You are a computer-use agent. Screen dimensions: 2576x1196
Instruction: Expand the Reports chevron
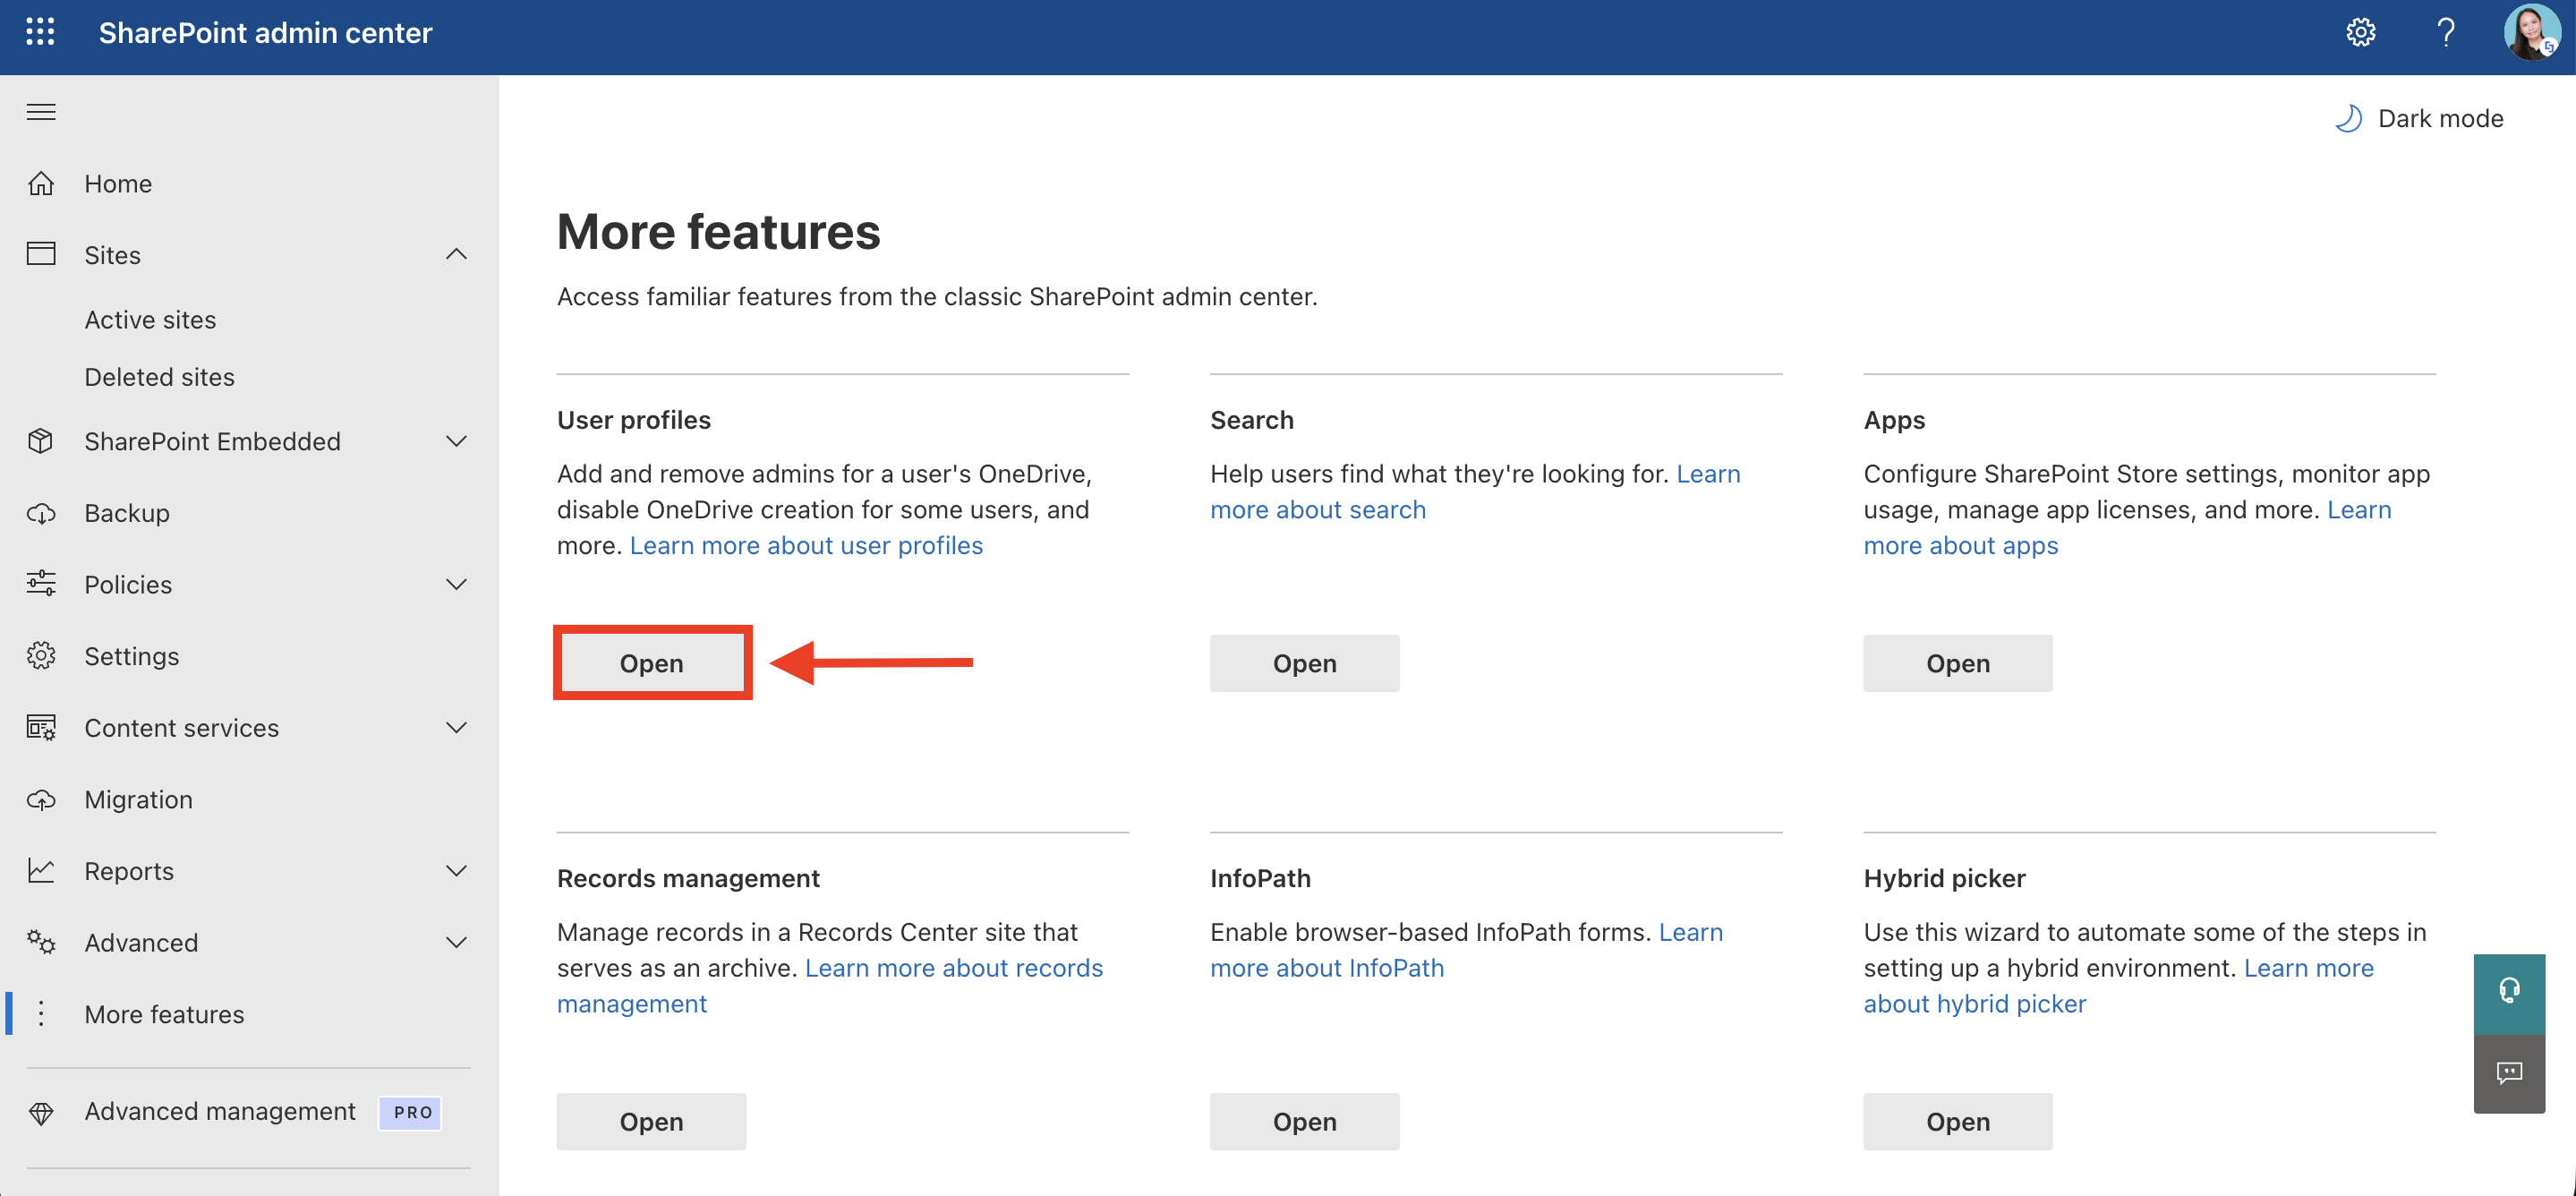click(456, 871)
